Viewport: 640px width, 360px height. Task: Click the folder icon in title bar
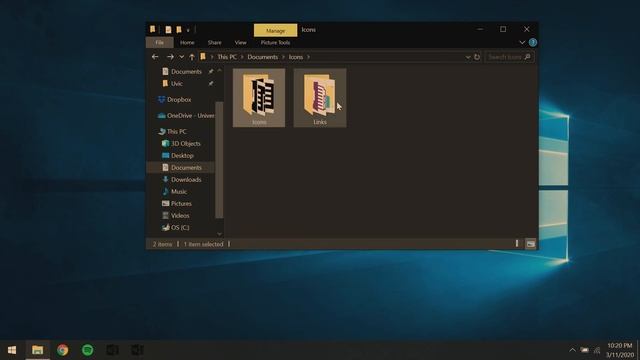[152, 29]
